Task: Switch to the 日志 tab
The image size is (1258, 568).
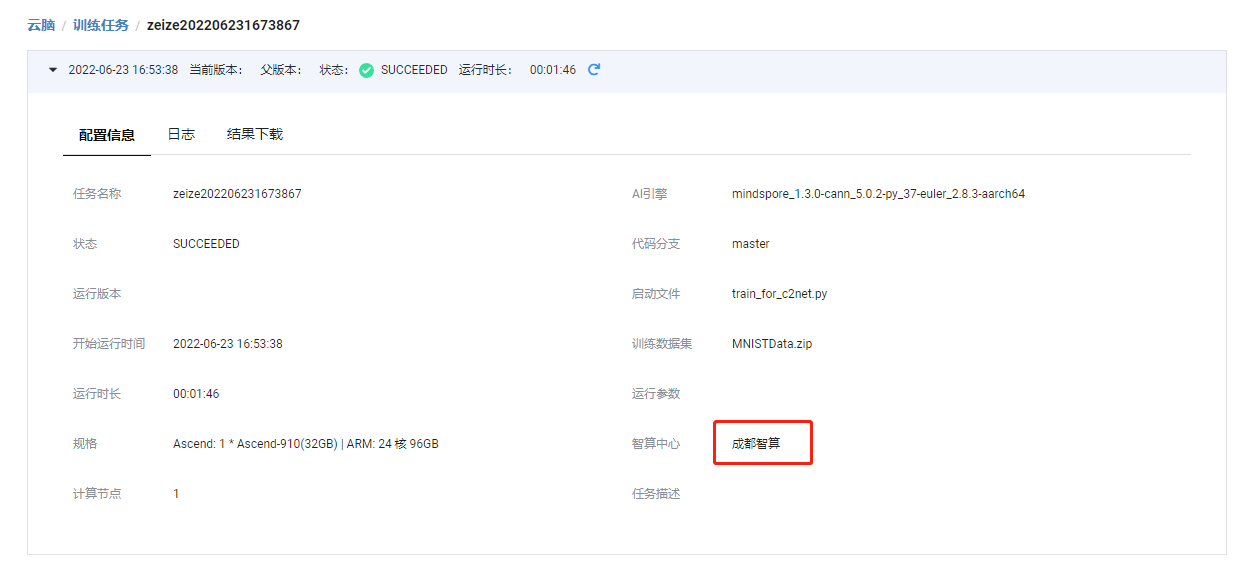Action: click(181, 134)
